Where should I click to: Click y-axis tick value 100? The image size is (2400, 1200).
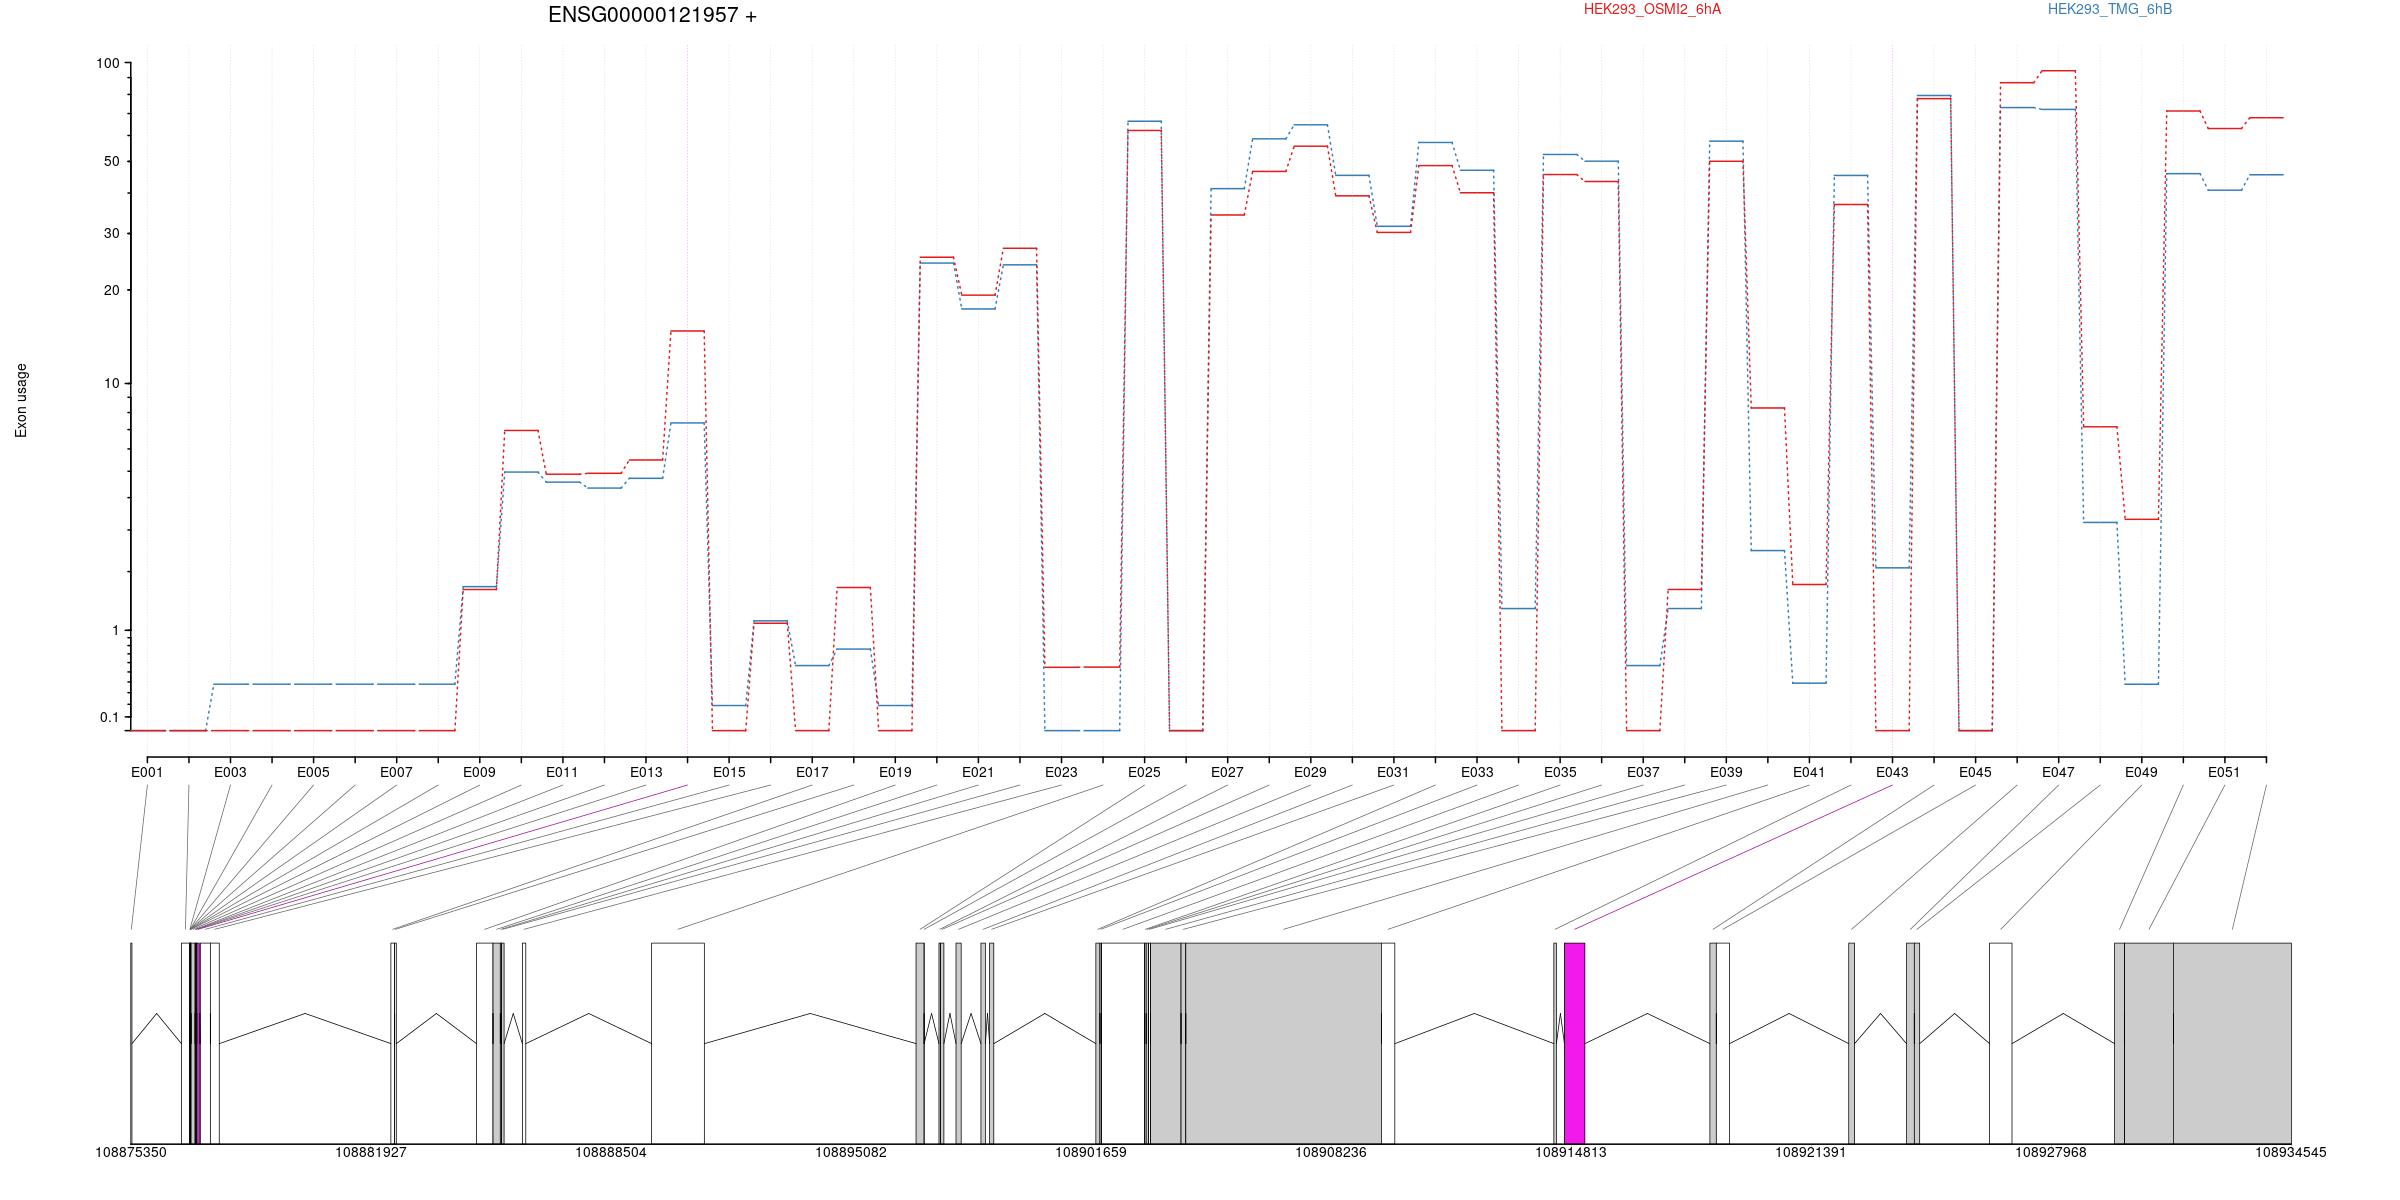[x=107, y=63]
